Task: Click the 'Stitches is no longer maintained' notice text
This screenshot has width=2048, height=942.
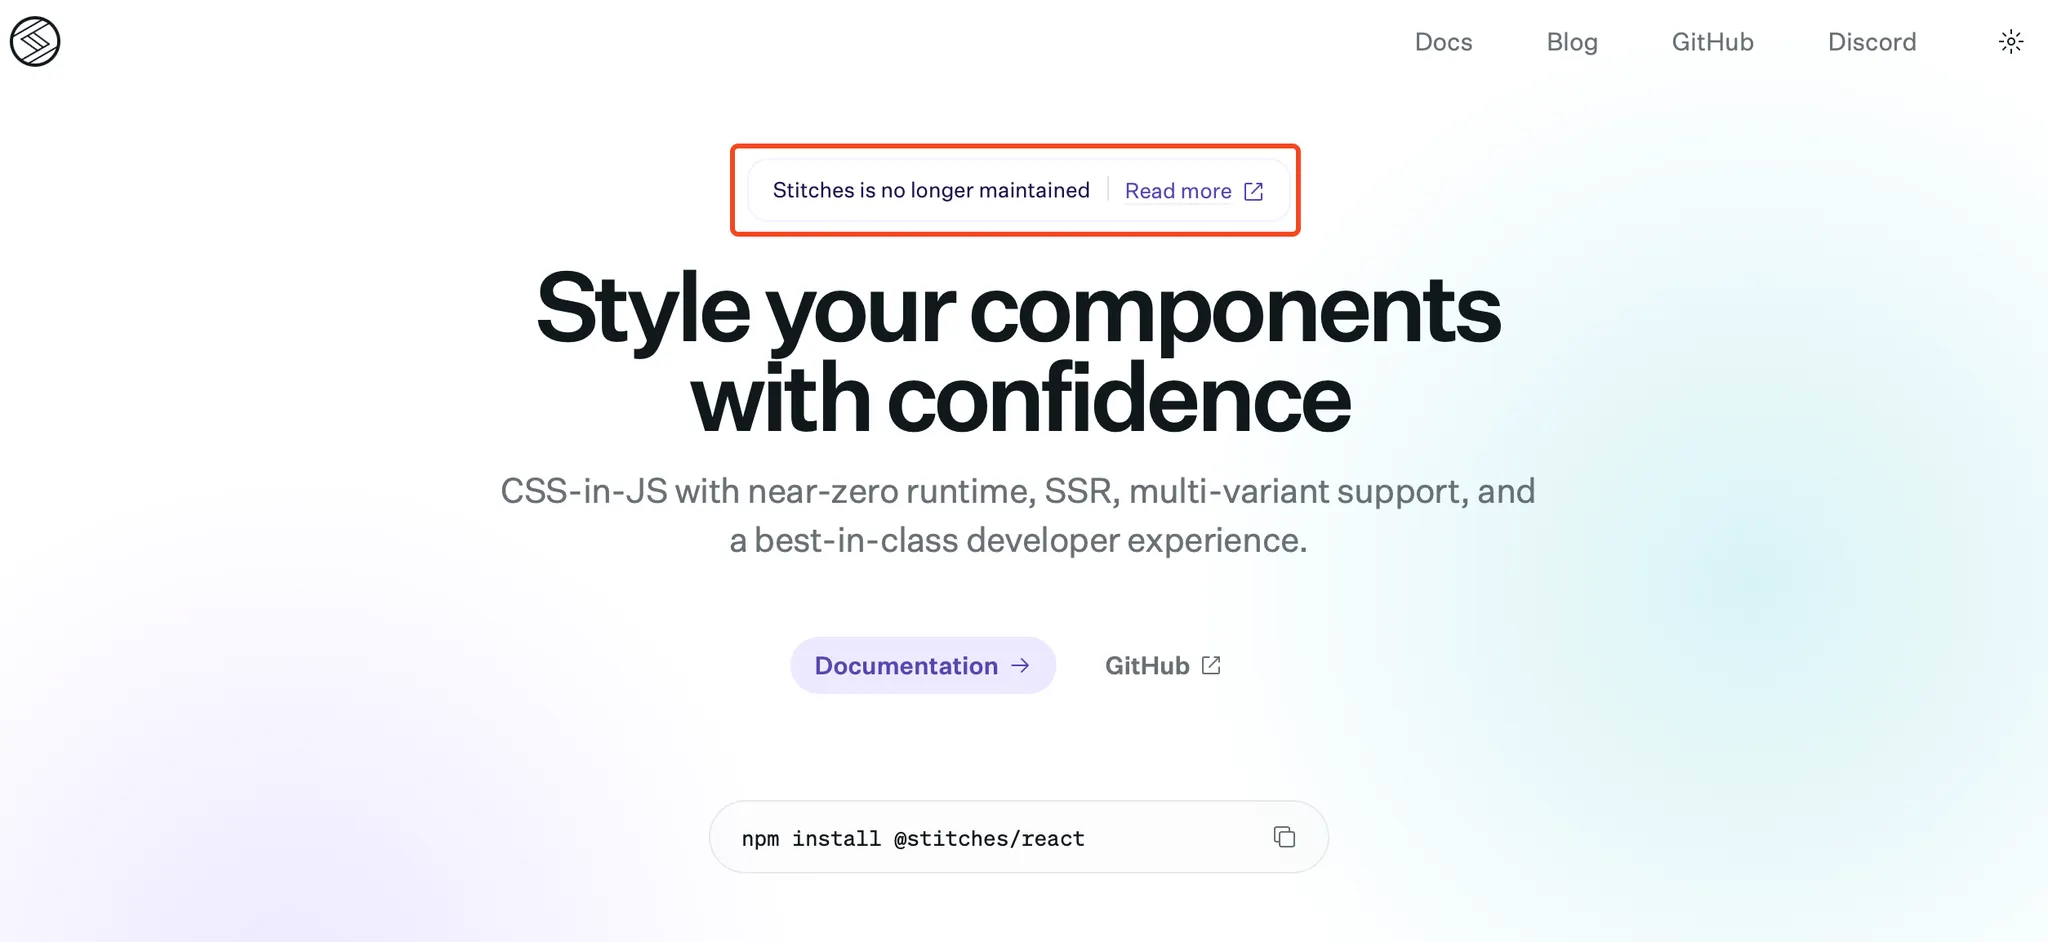Action: point(931,190)
